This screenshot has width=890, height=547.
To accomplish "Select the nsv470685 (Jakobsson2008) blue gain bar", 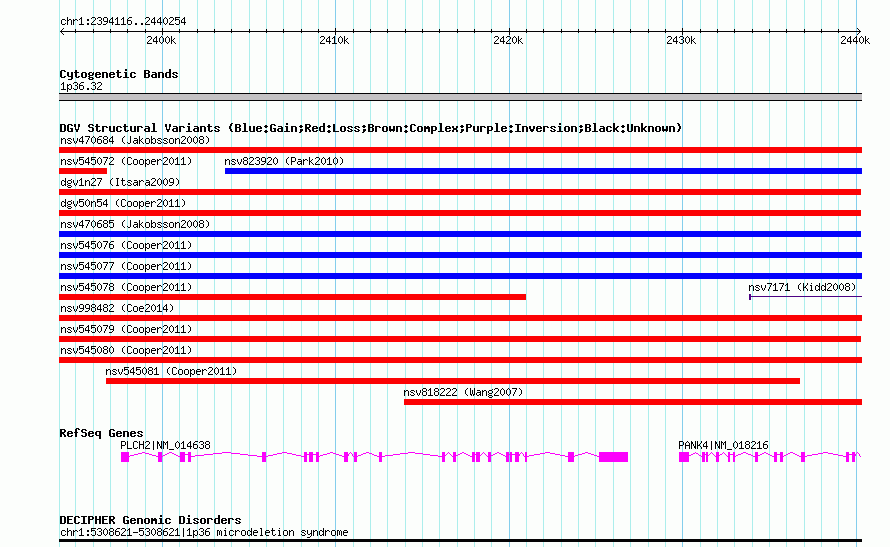I will (x=460, y=234).
